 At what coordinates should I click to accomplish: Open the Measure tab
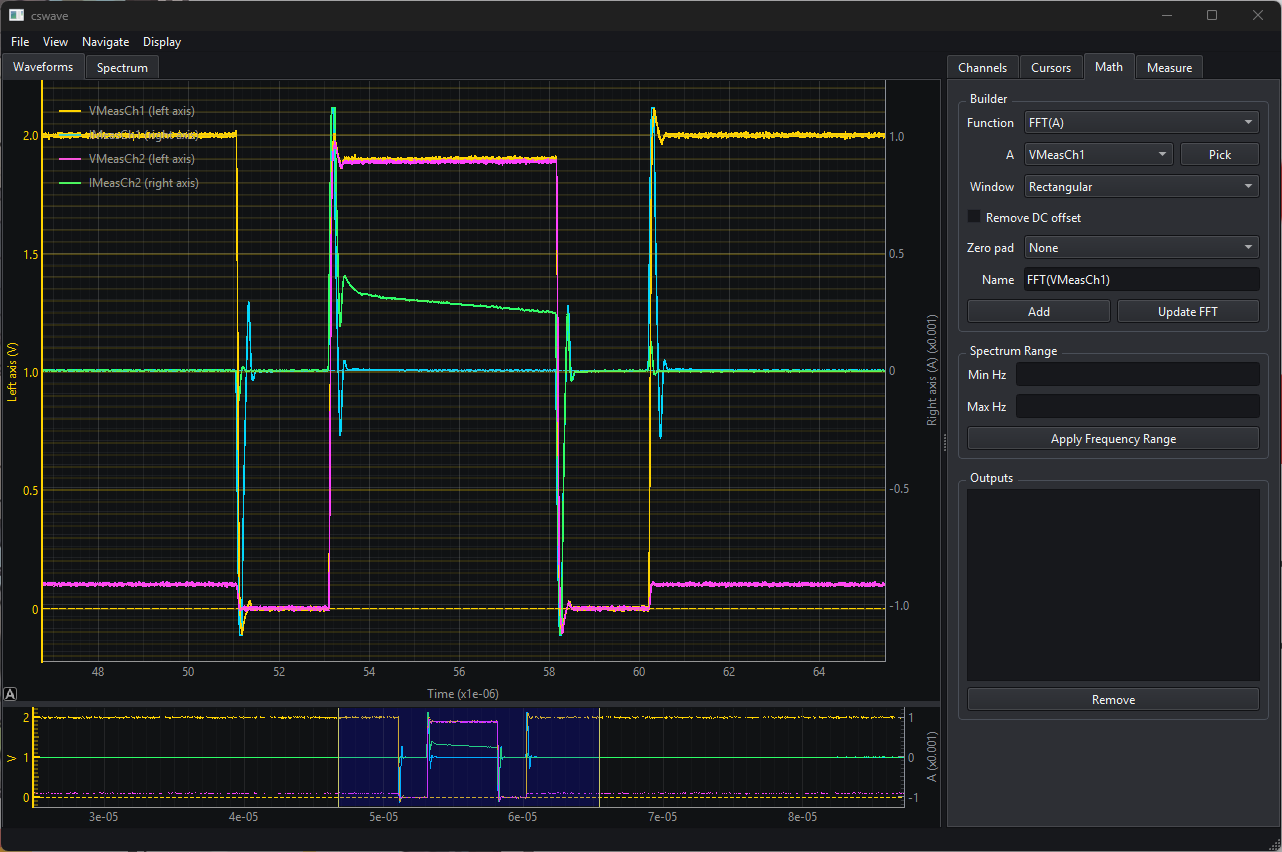click(1169, 67)
